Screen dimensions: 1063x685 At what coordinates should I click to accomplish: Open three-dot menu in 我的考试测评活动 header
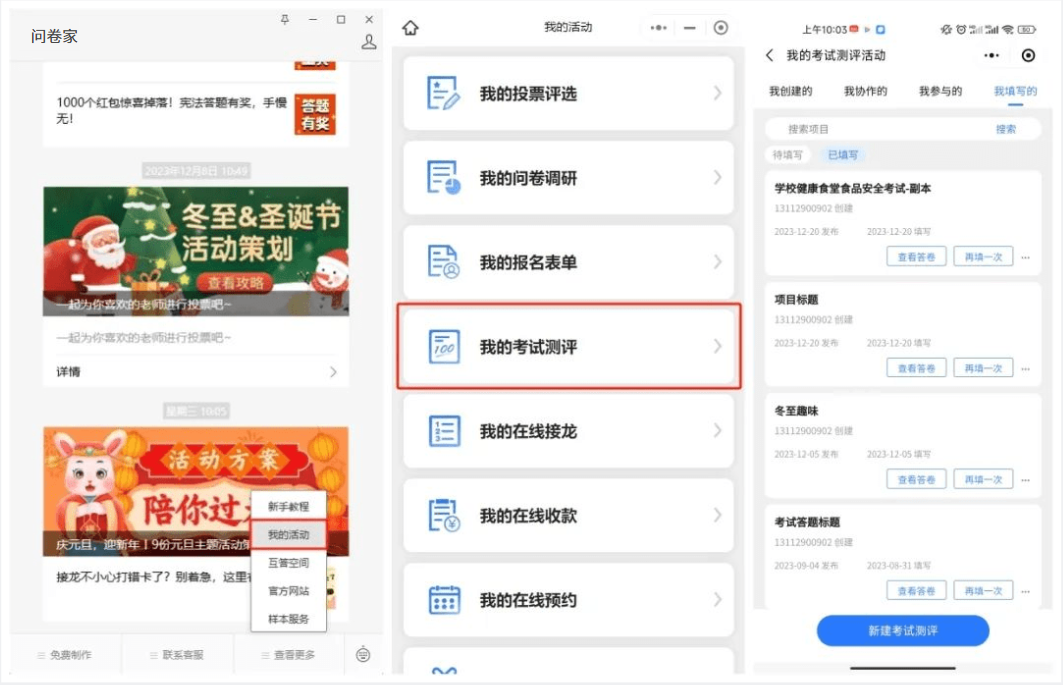[x=991, y=56]
